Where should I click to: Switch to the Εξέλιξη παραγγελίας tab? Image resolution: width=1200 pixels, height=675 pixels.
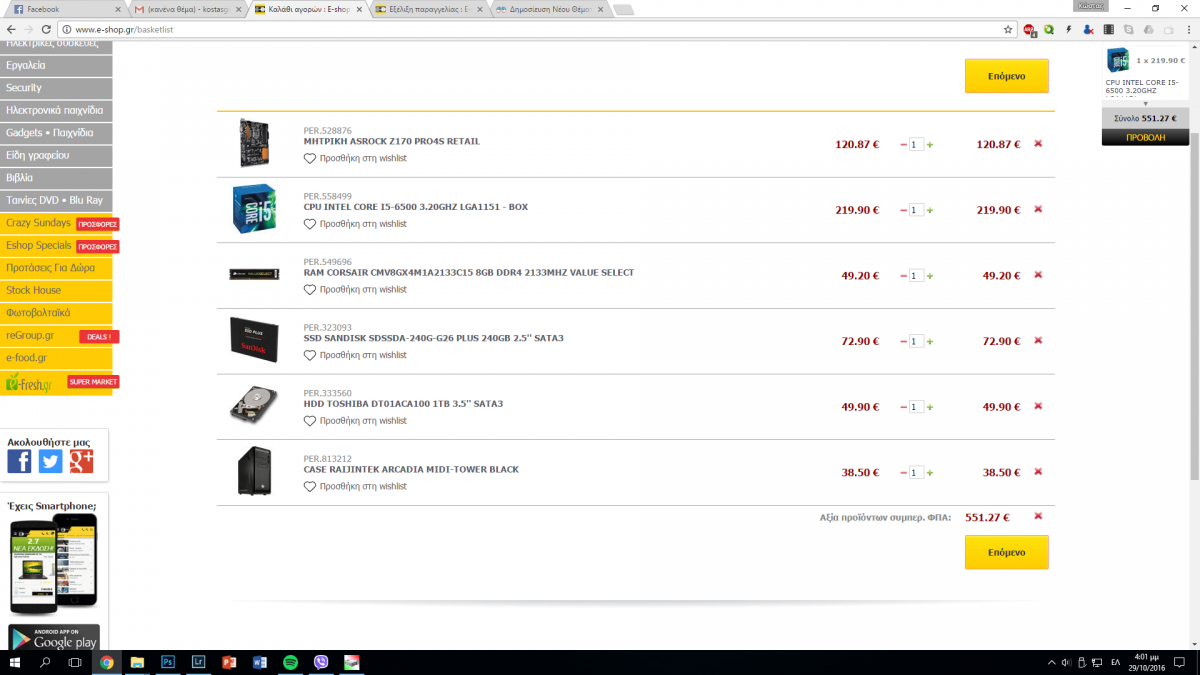[427, 9]
